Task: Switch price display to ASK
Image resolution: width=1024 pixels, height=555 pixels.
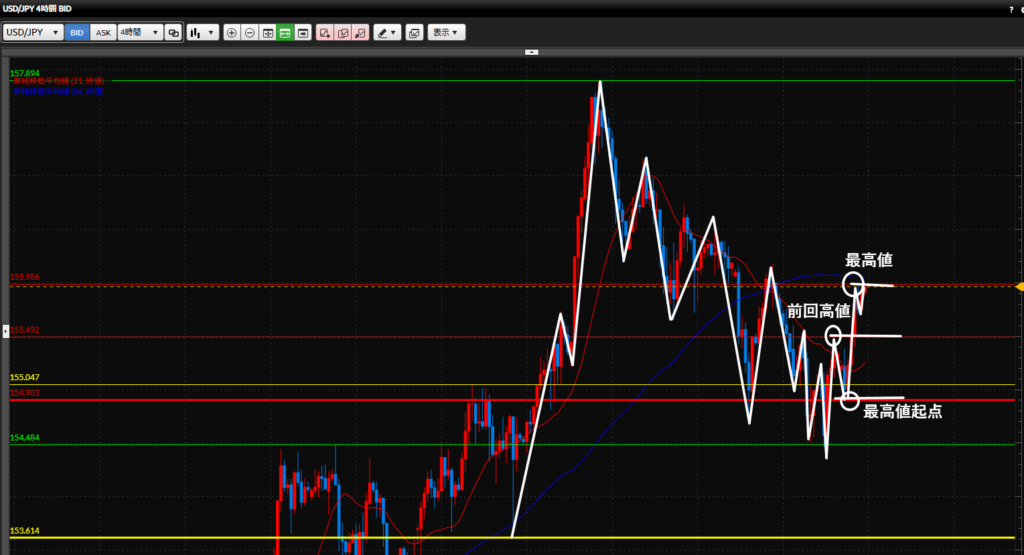Action: 103,33
